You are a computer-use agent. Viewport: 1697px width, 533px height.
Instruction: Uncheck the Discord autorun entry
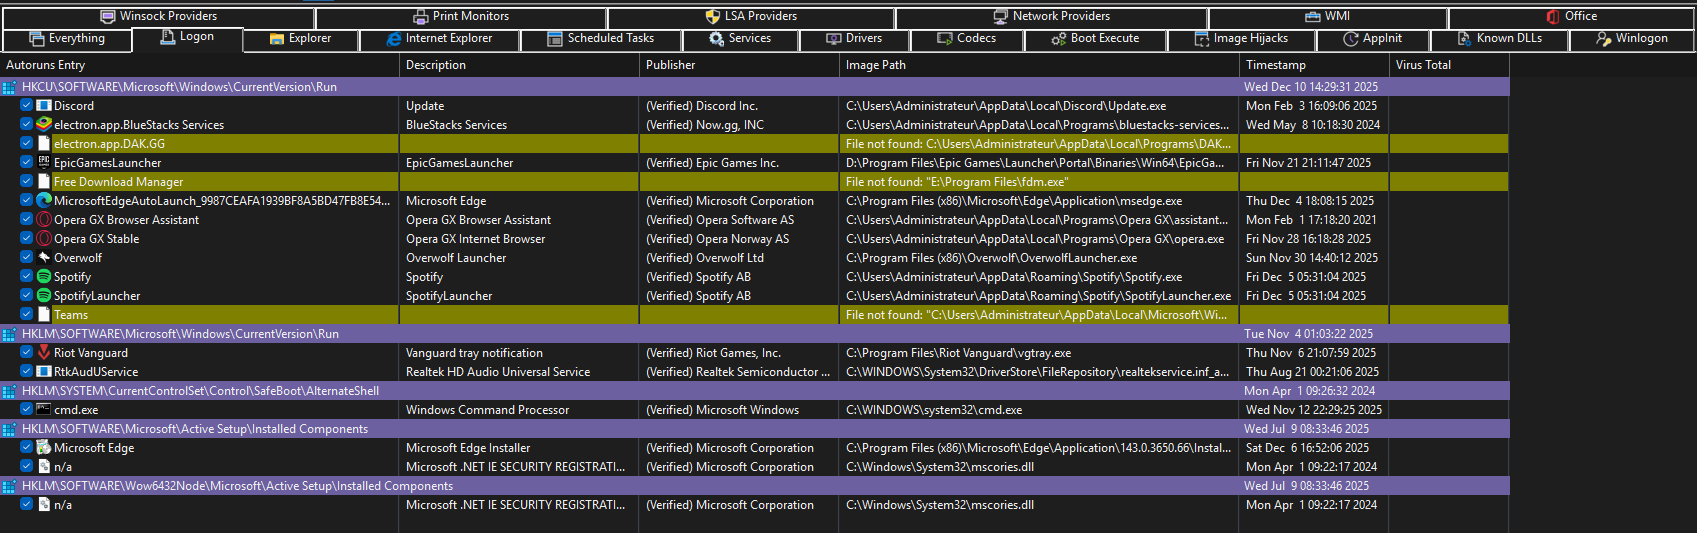pos(27,105)
